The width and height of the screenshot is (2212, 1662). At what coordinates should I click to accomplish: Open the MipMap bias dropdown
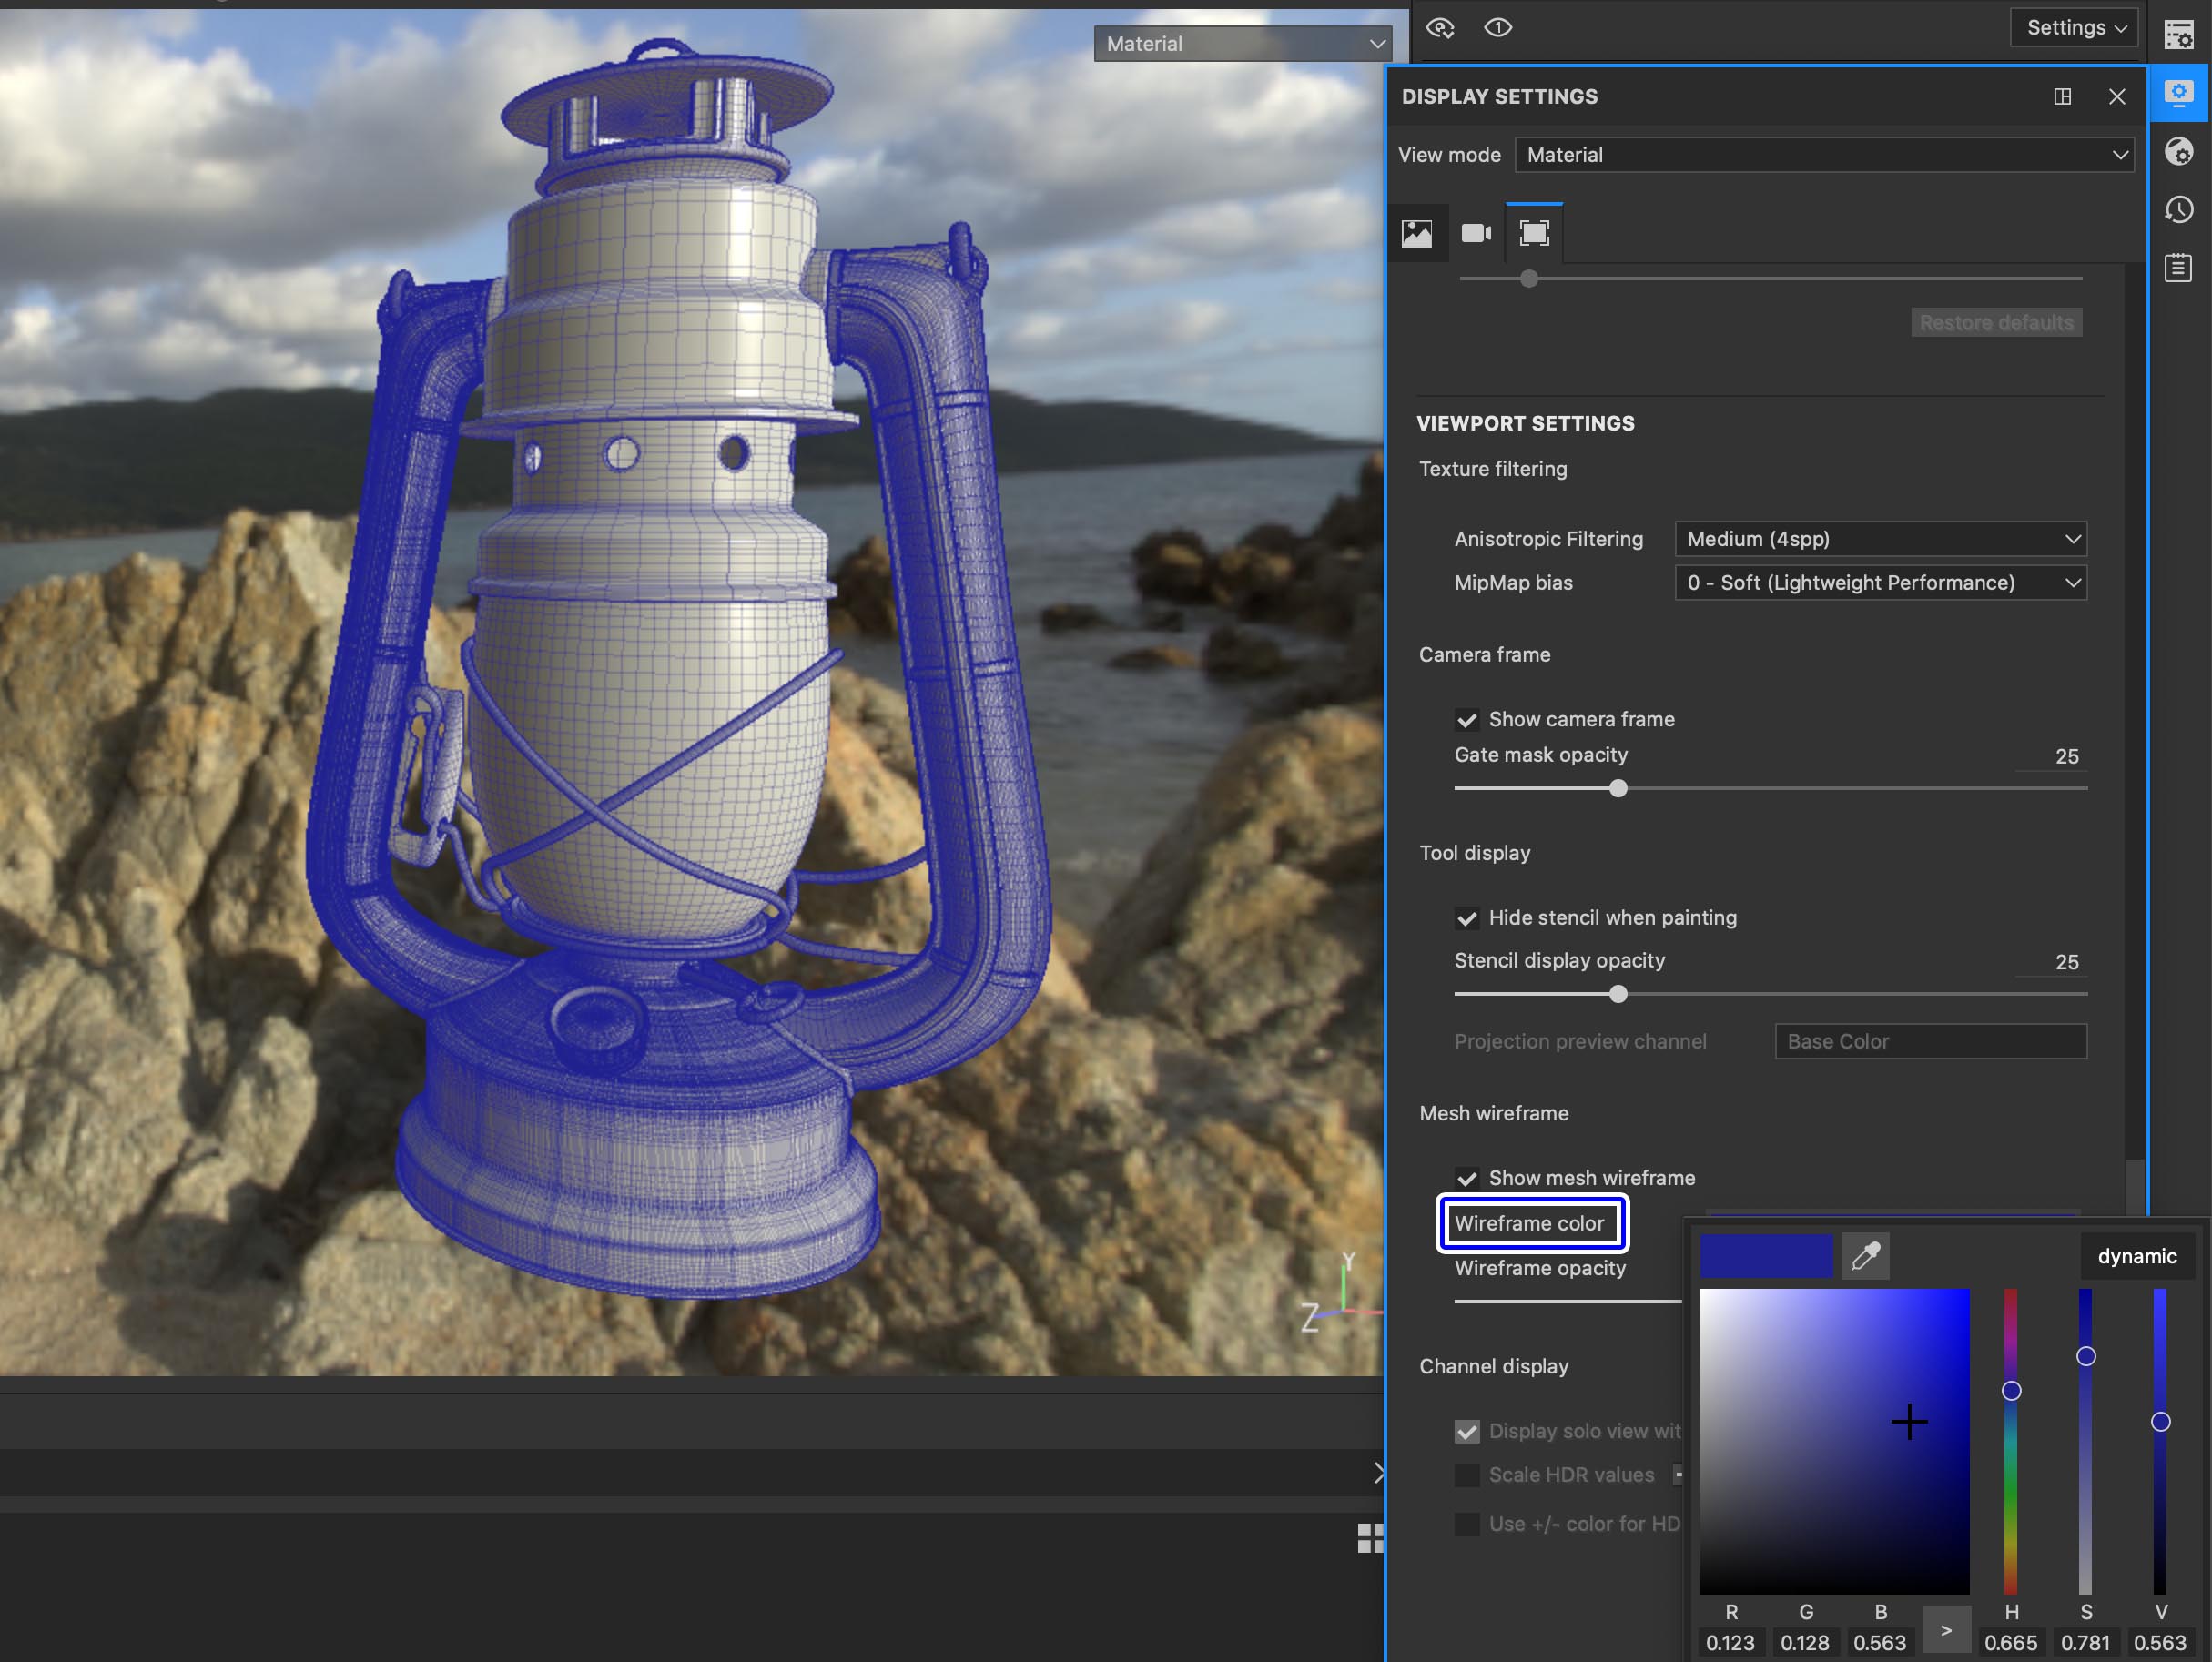(x=1879, y=582)
